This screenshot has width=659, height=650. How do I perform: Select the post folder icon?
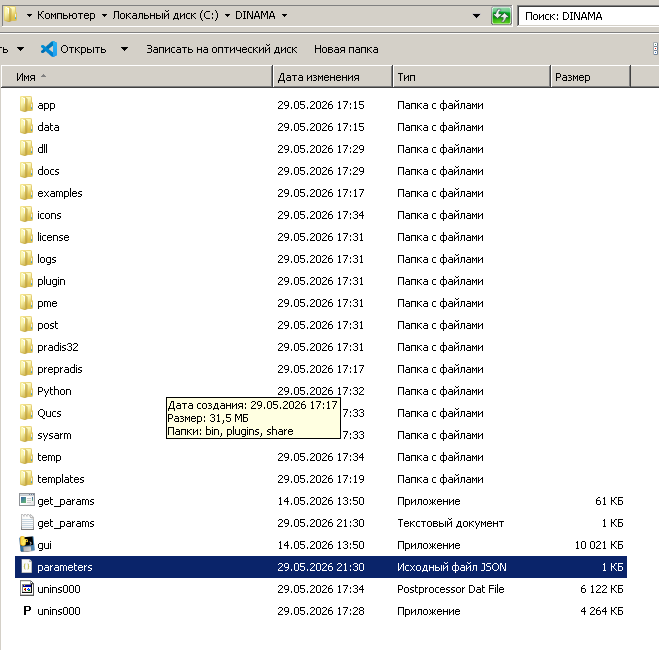coord(26,324)
